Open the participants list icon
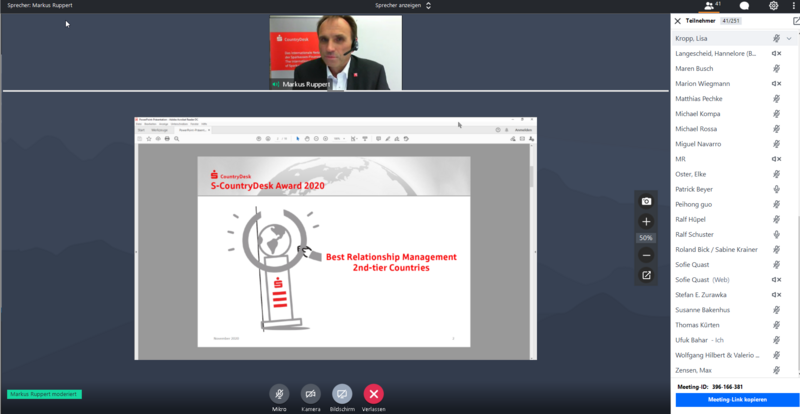Screen dimensions: 800x414 (x=711, y=6)
